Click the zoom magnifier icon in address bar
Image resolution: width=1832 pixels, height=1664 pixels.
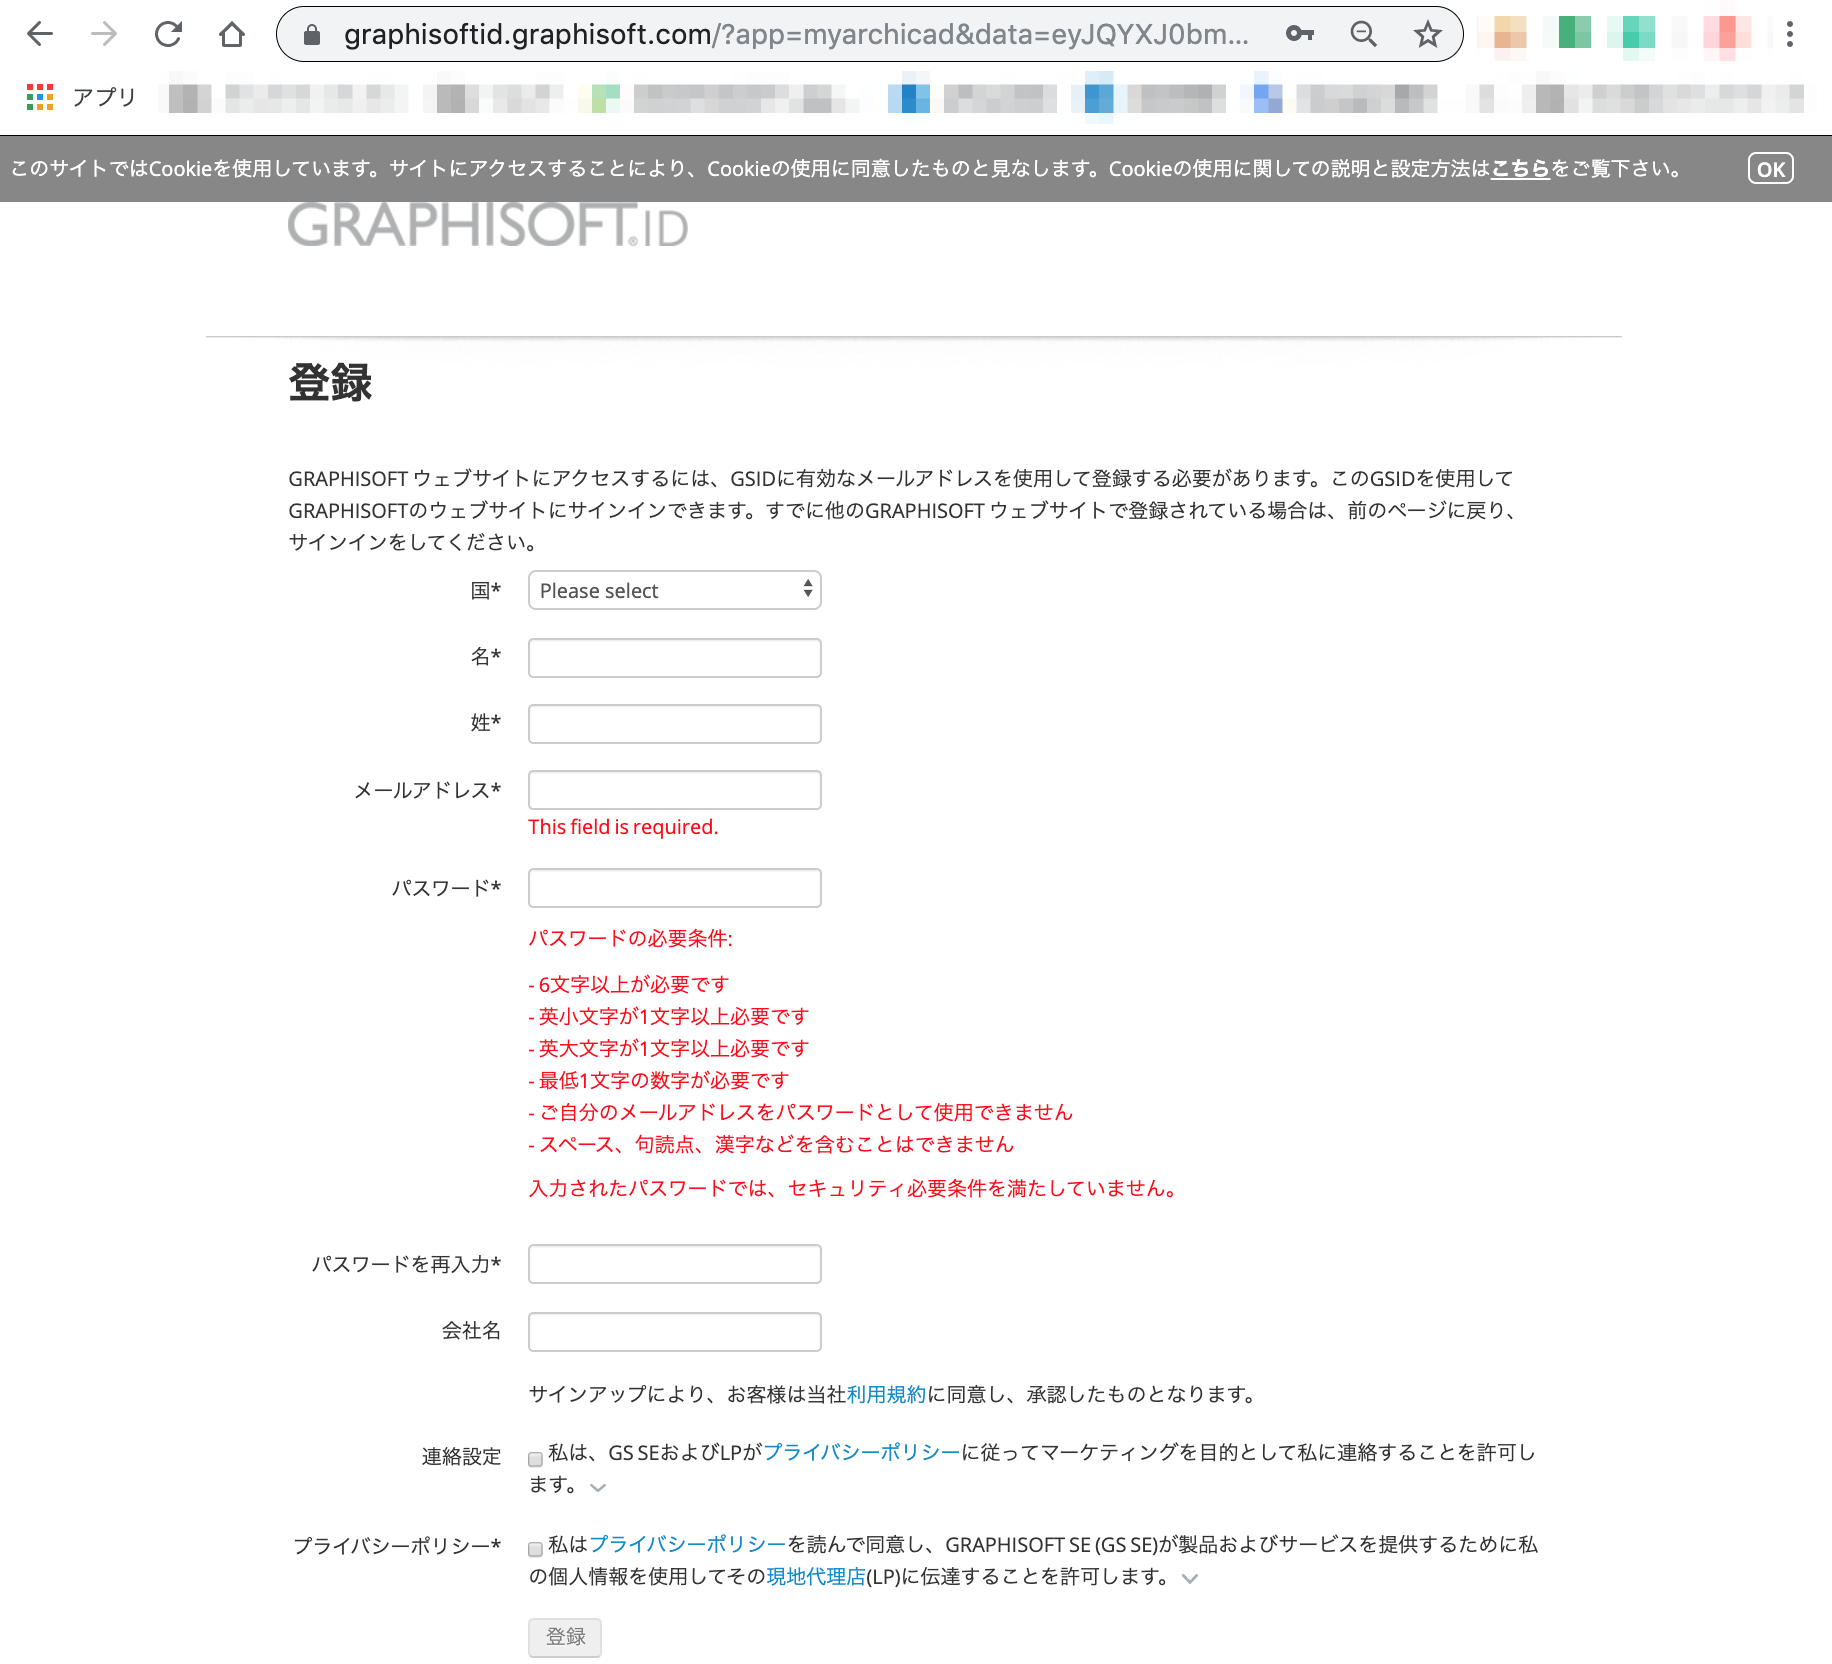tap(1363, 34)
